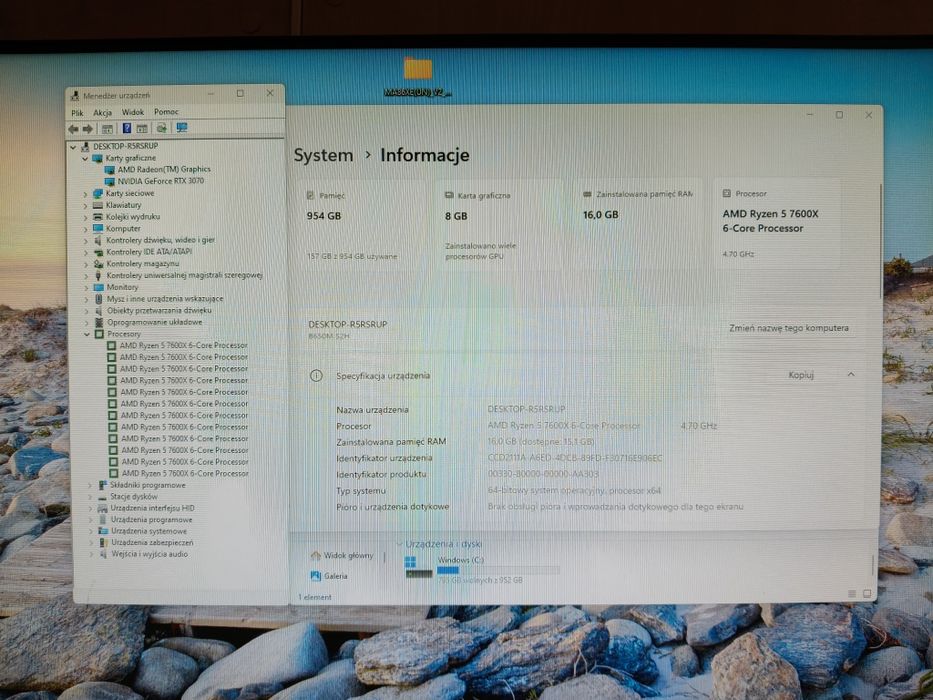The width and height of the screenshot is (933, 700).
Task: Click the Forward arrow in Device Manager toolbar
Action: [87, 129]
